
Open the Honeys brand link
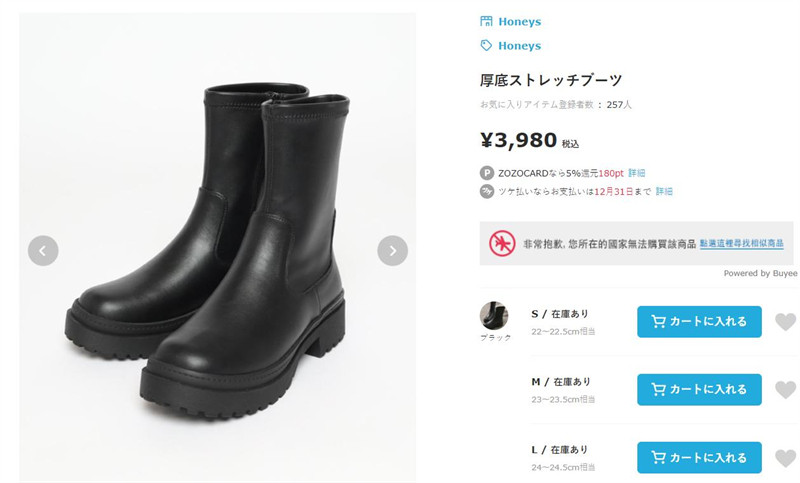point(519,46)
